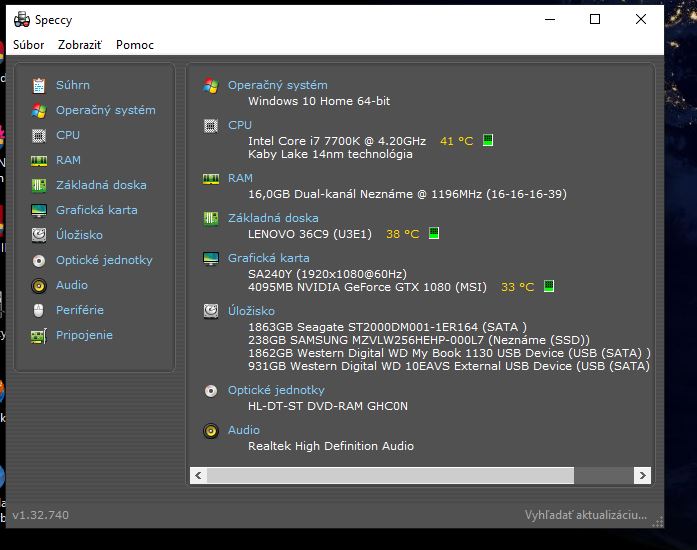This screenshot has height=550, width=697.
Task: Select Pripojenie in the sidebar
Action: 84,335
